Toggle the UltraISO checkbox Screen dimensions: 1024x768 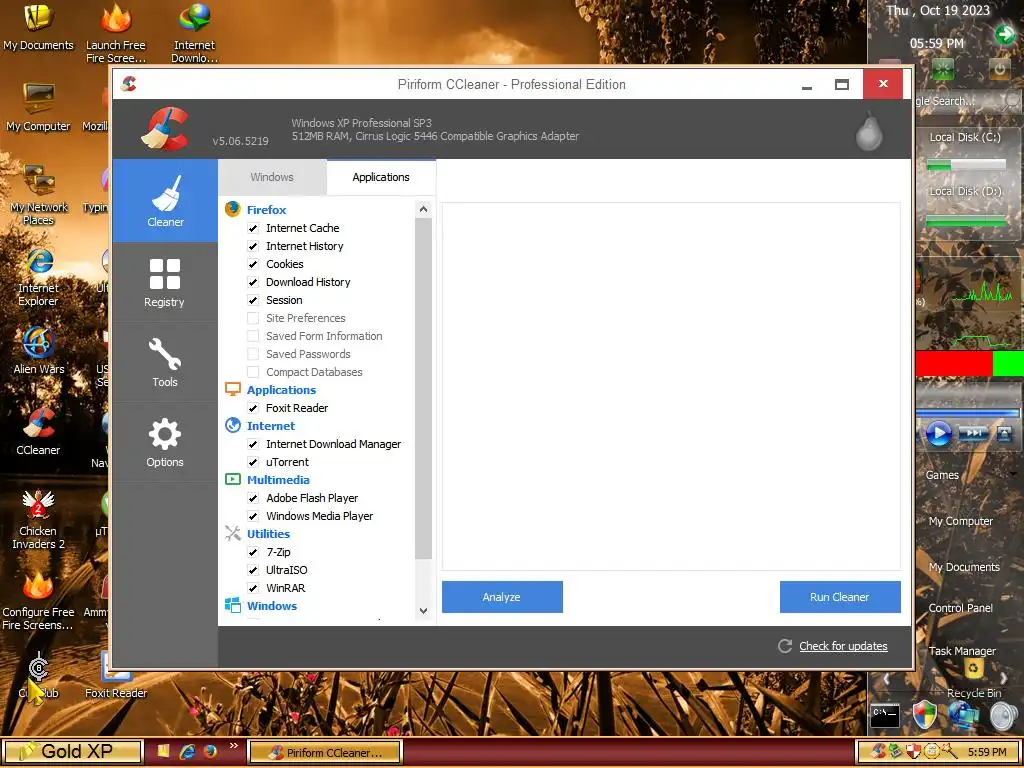253,570
